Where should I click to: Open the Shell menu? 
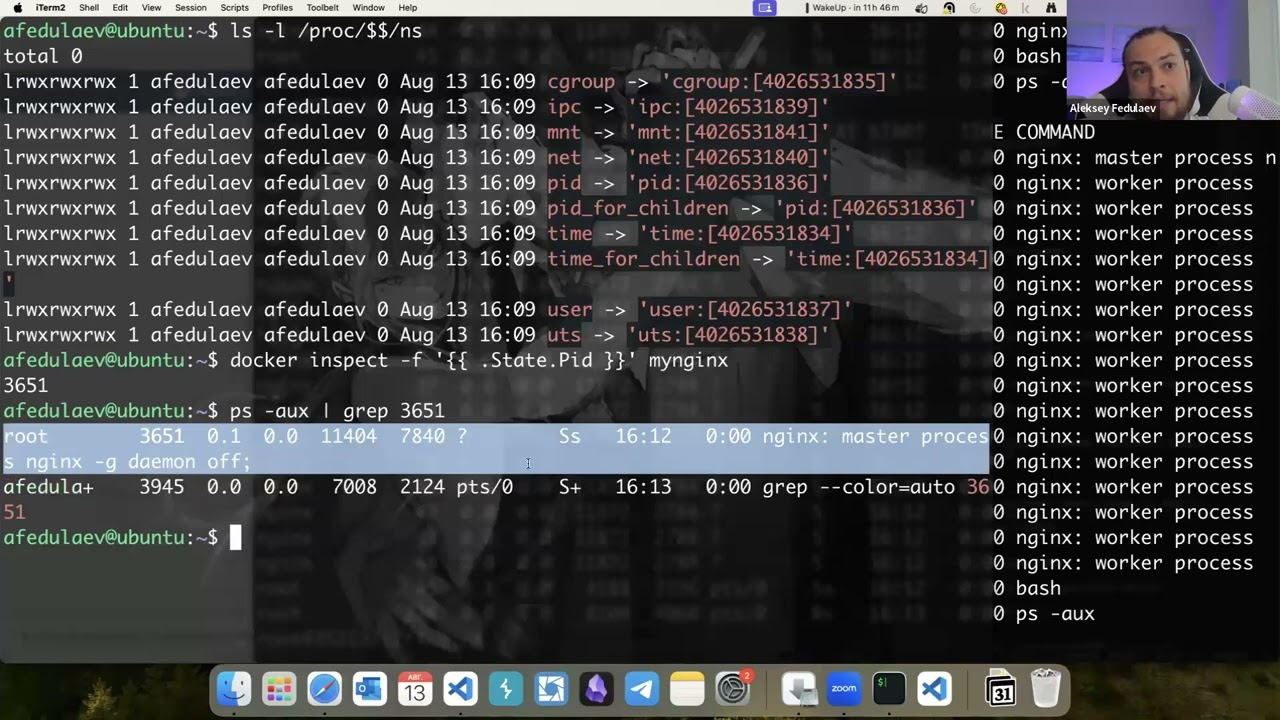point(89,8)
